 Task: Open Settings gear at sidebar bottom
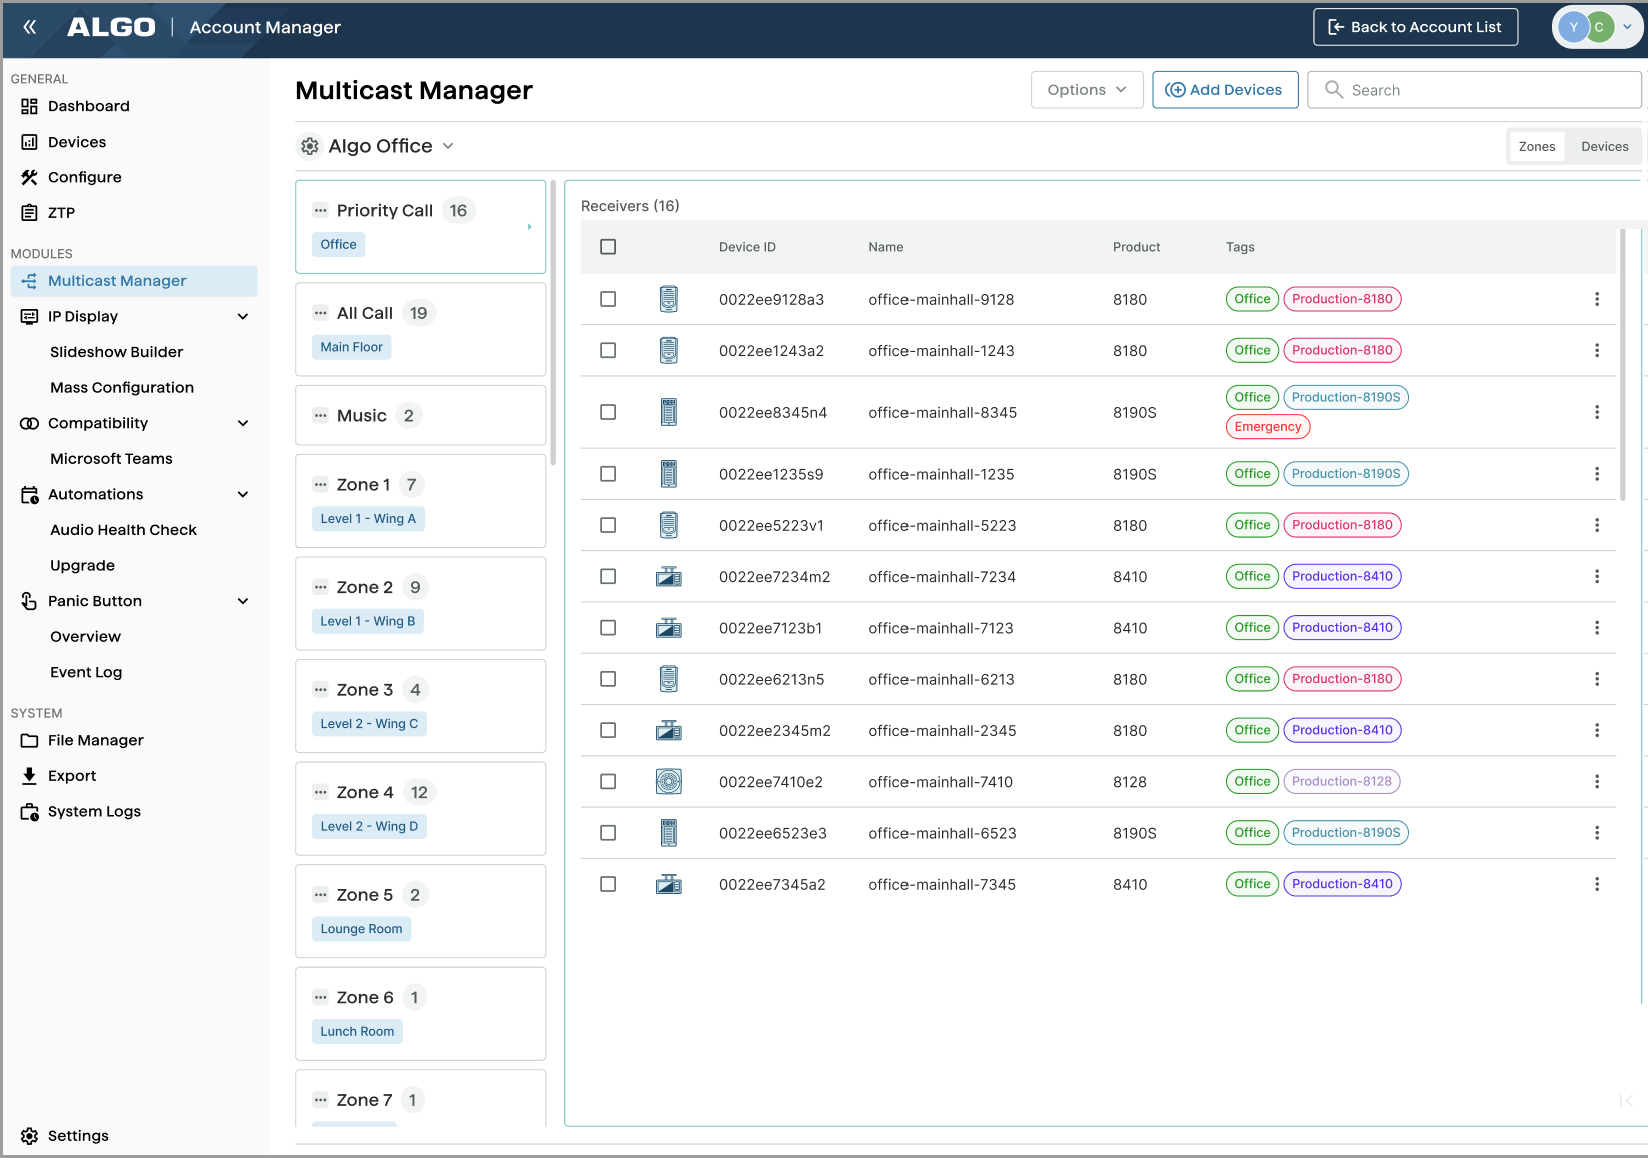coord(29,1136)
